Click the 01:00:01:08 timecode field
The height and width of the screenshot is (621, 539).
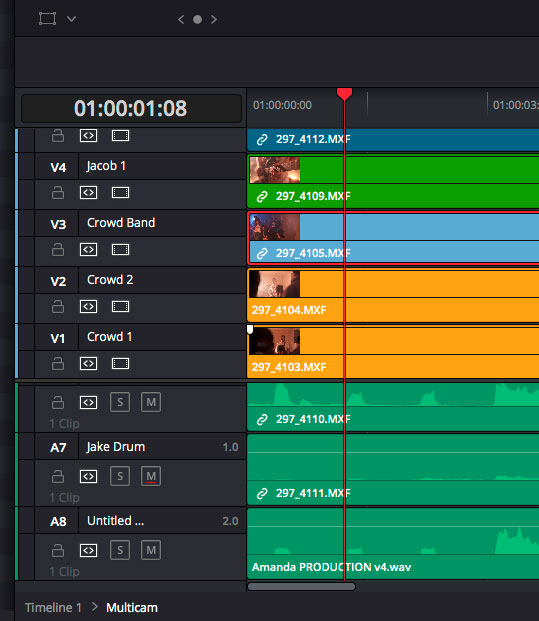(131, 108)
